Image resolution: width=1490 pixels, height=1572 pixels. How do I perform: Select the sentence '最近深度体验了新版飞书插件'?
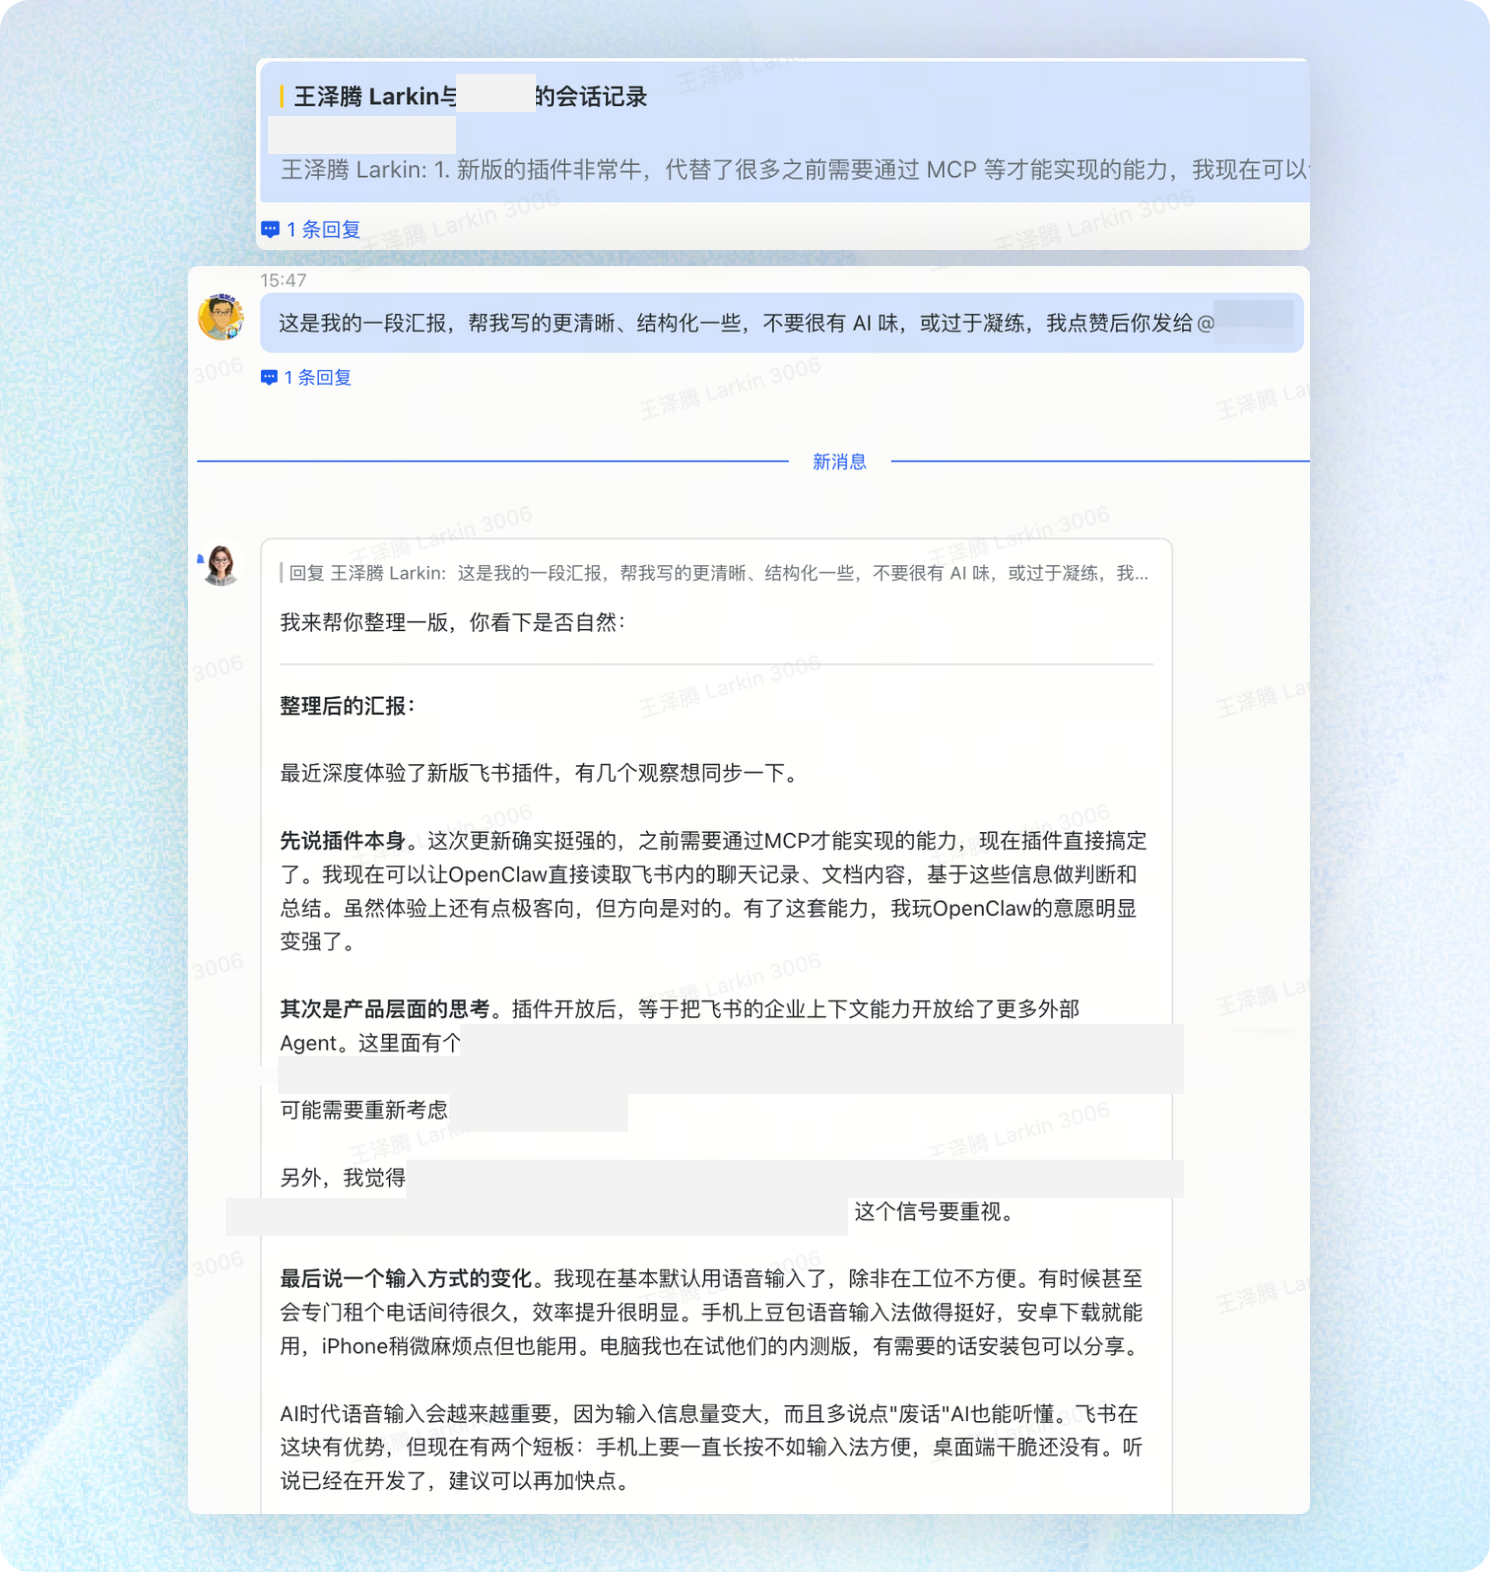539,773
